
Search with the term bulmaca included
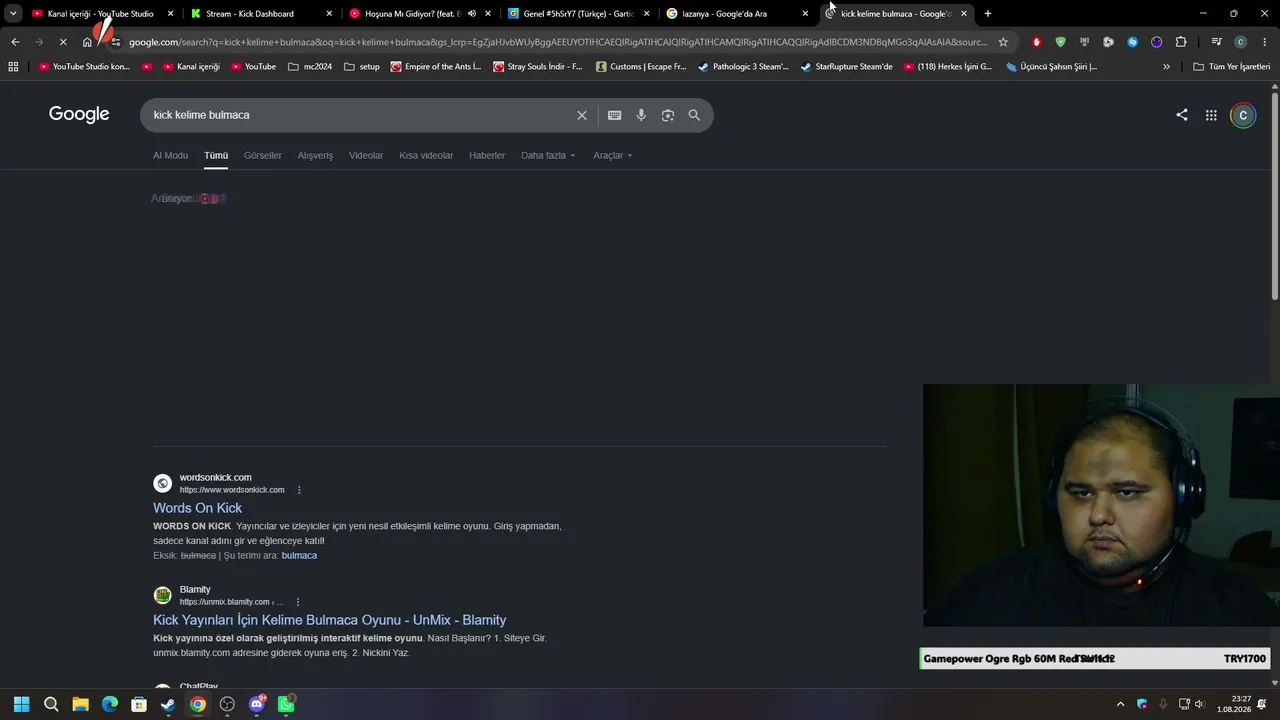click(x=299, y=555)
